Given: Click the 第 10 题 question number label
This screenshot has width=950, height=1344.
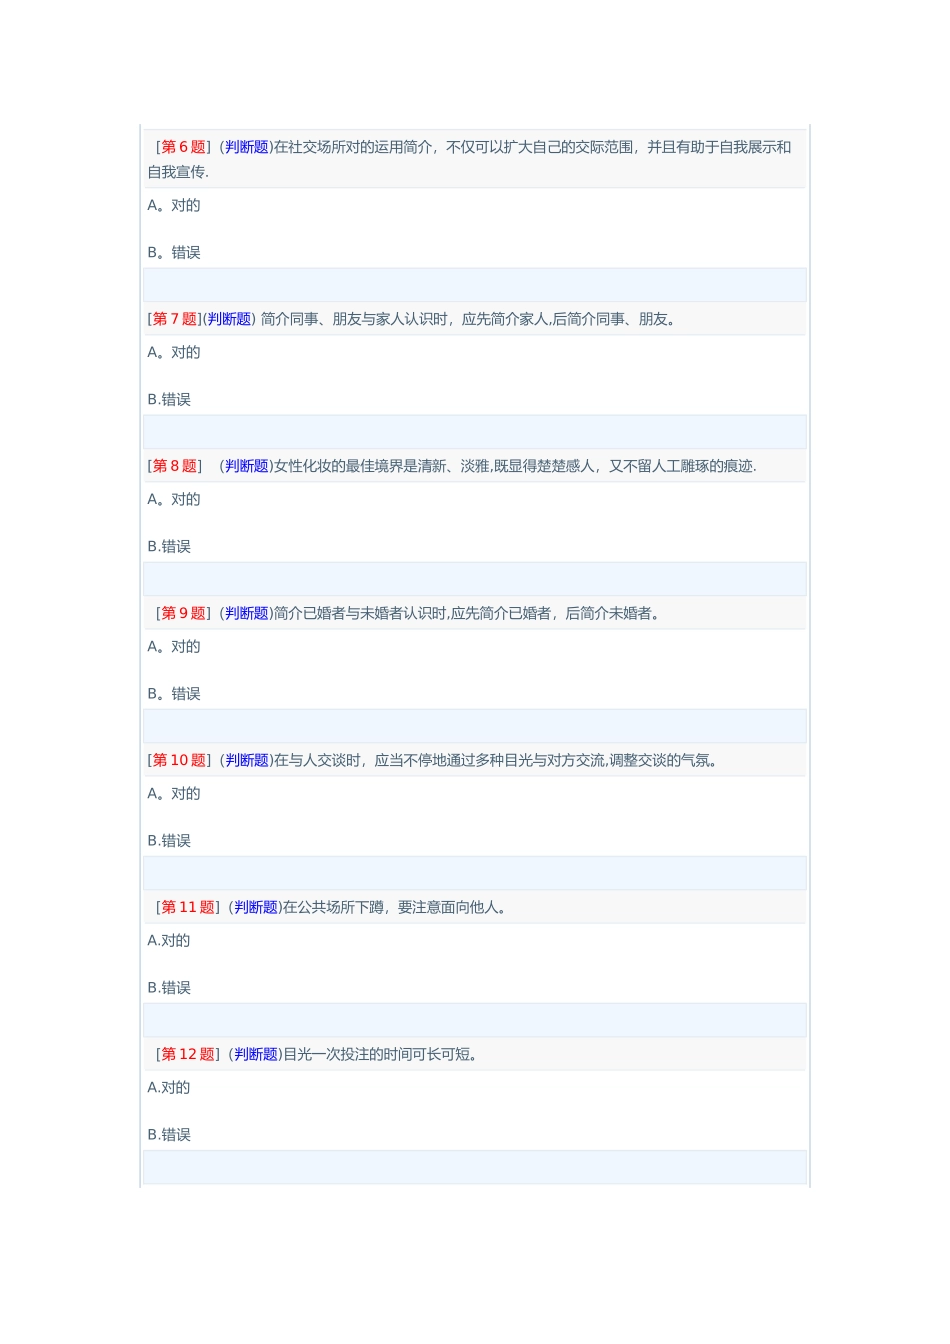Looking at the screenshot, I should pos(179,760).
